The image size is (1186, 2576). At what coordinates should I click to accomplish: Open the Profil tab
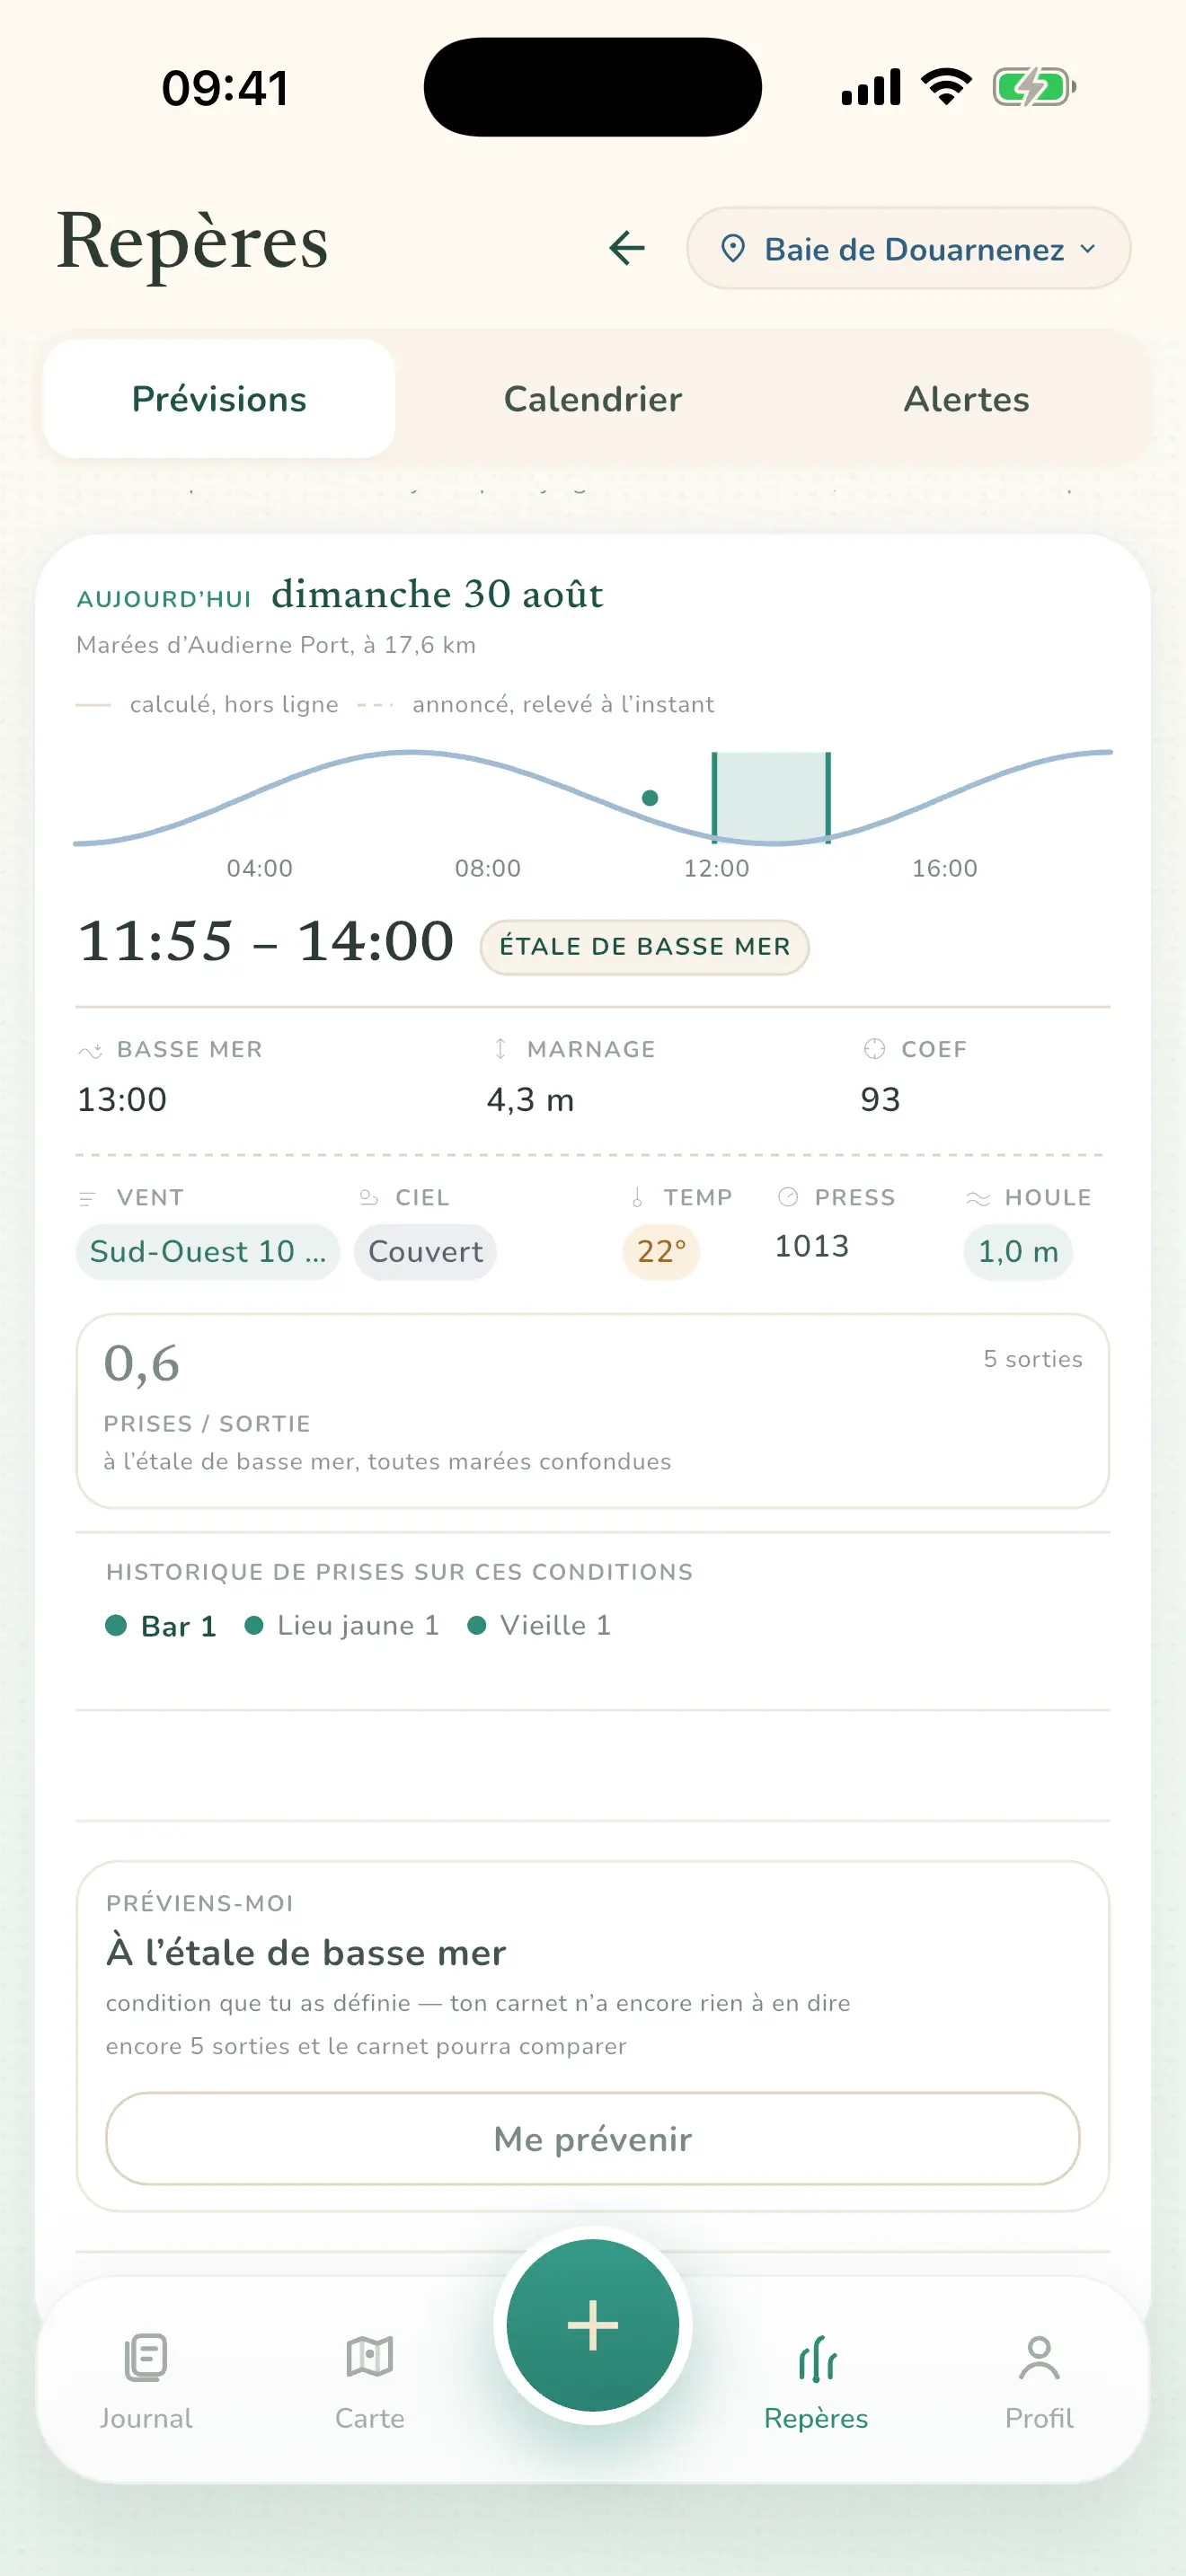click(1039, 2383)
